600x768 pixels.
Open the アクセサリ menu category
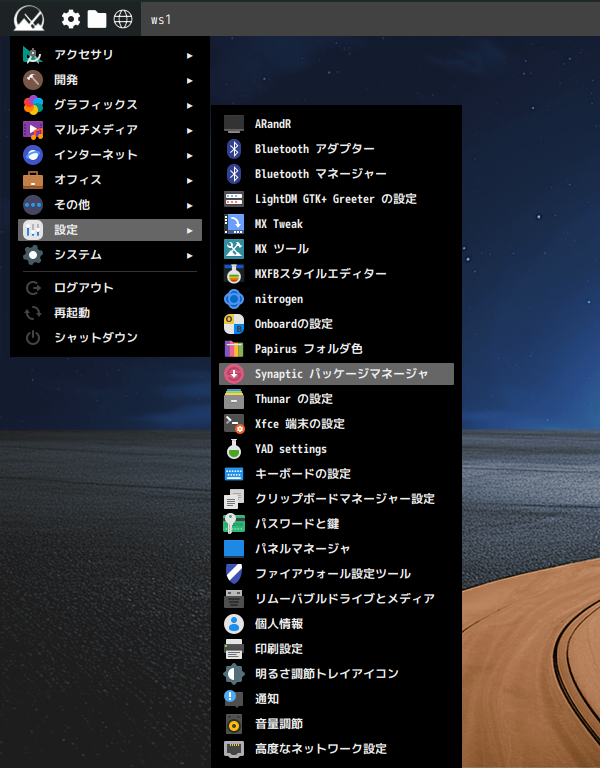point(110,55)
